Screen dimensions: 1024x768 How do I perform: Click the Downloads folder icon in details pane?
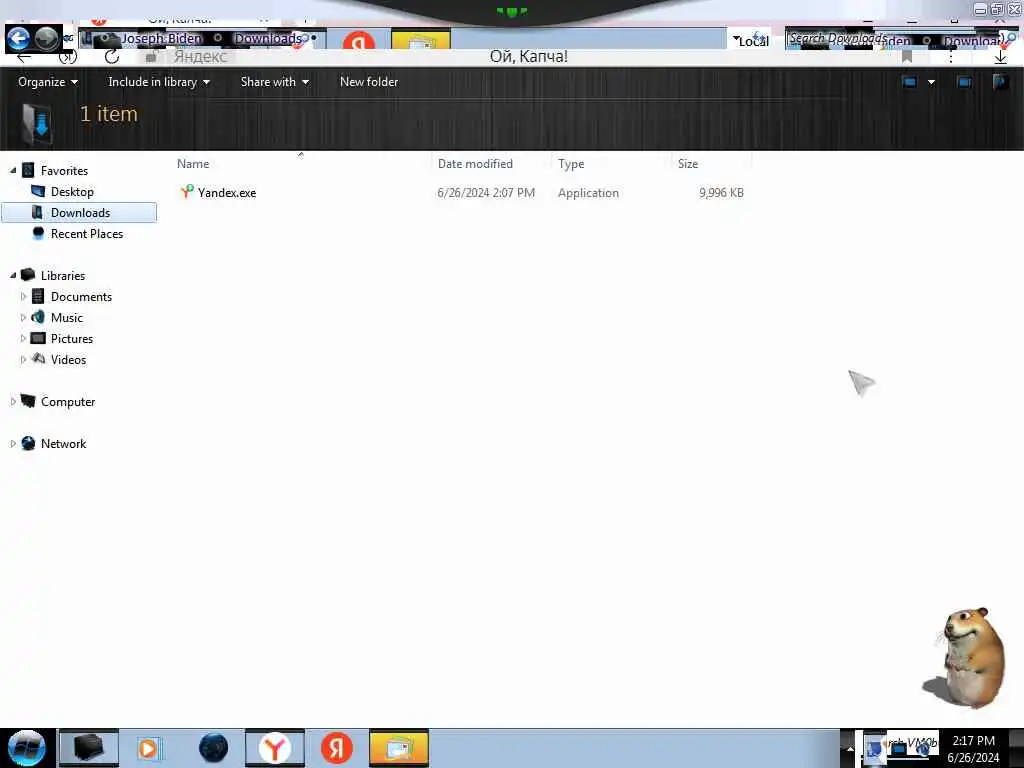tap(37, 123)
